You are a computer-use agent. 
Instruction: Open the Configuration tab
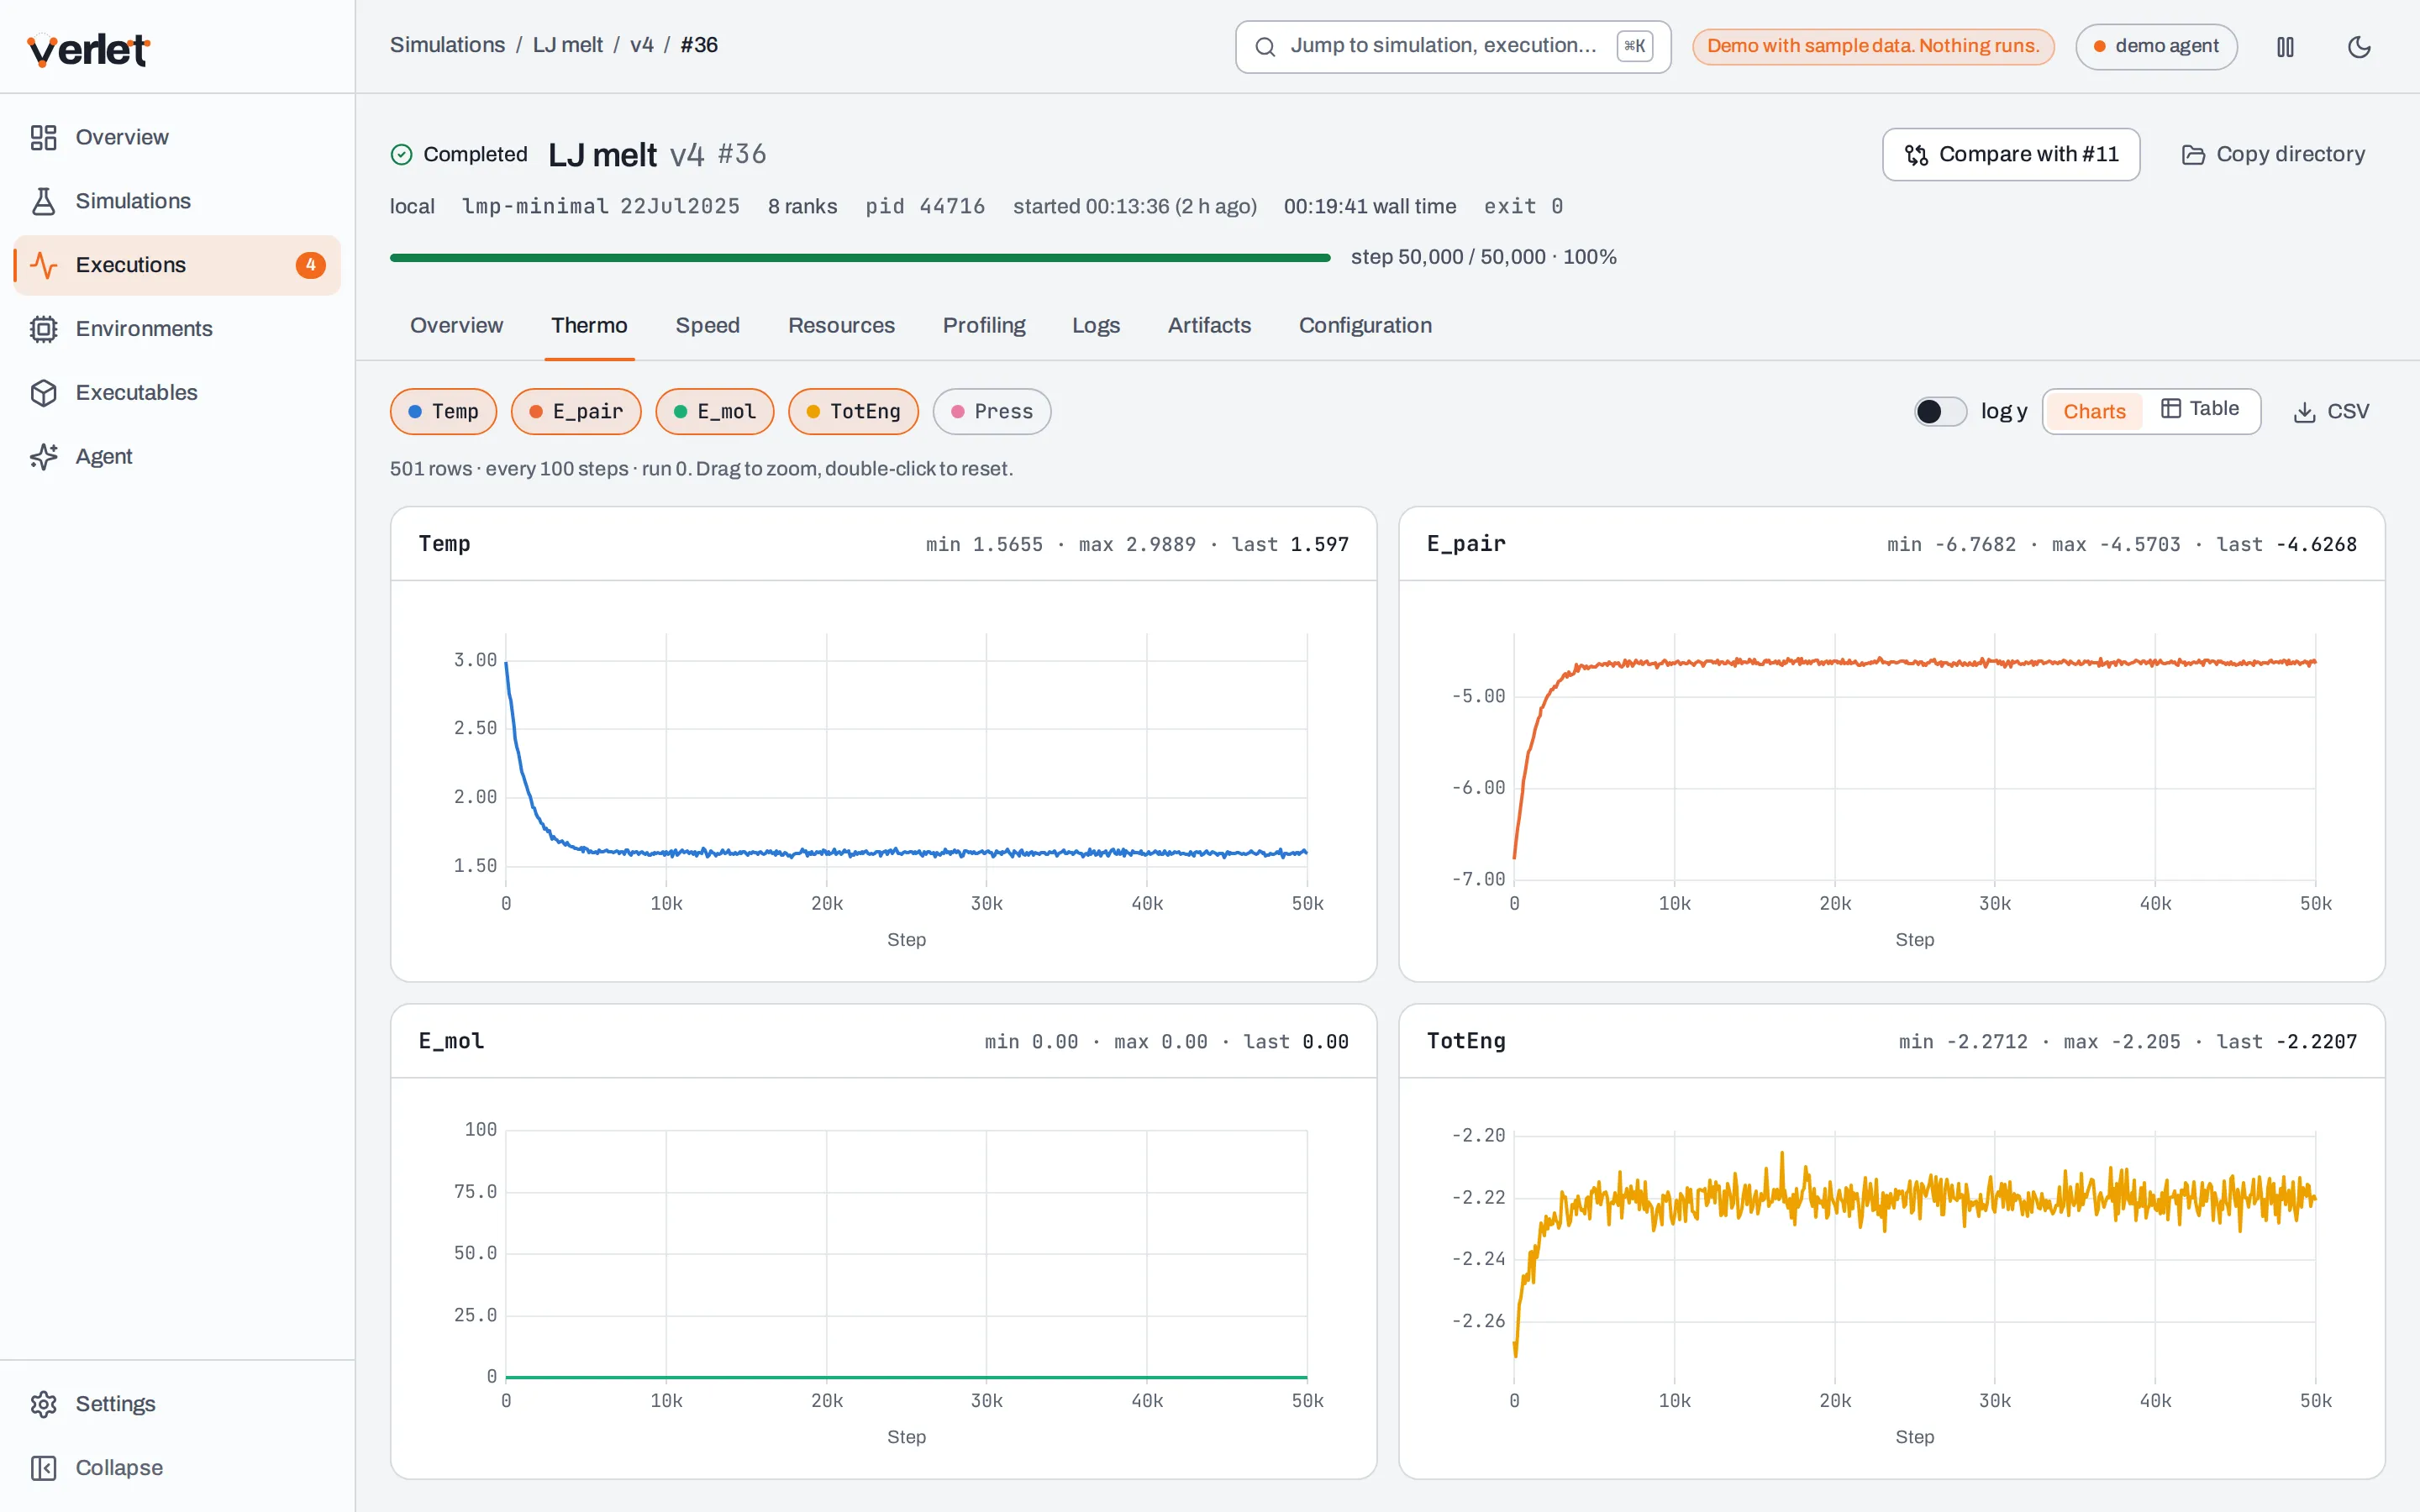click(x=1365, y=325)
